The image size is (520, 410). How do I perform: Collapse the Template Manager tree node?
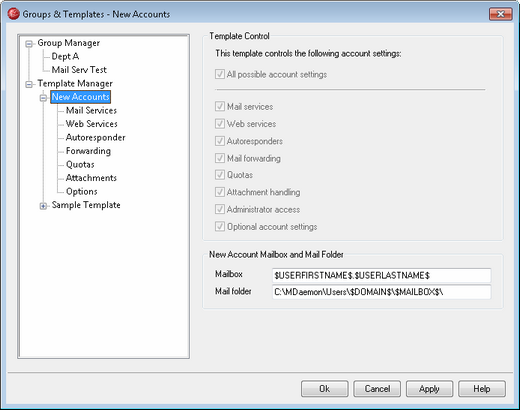point(29,85)
